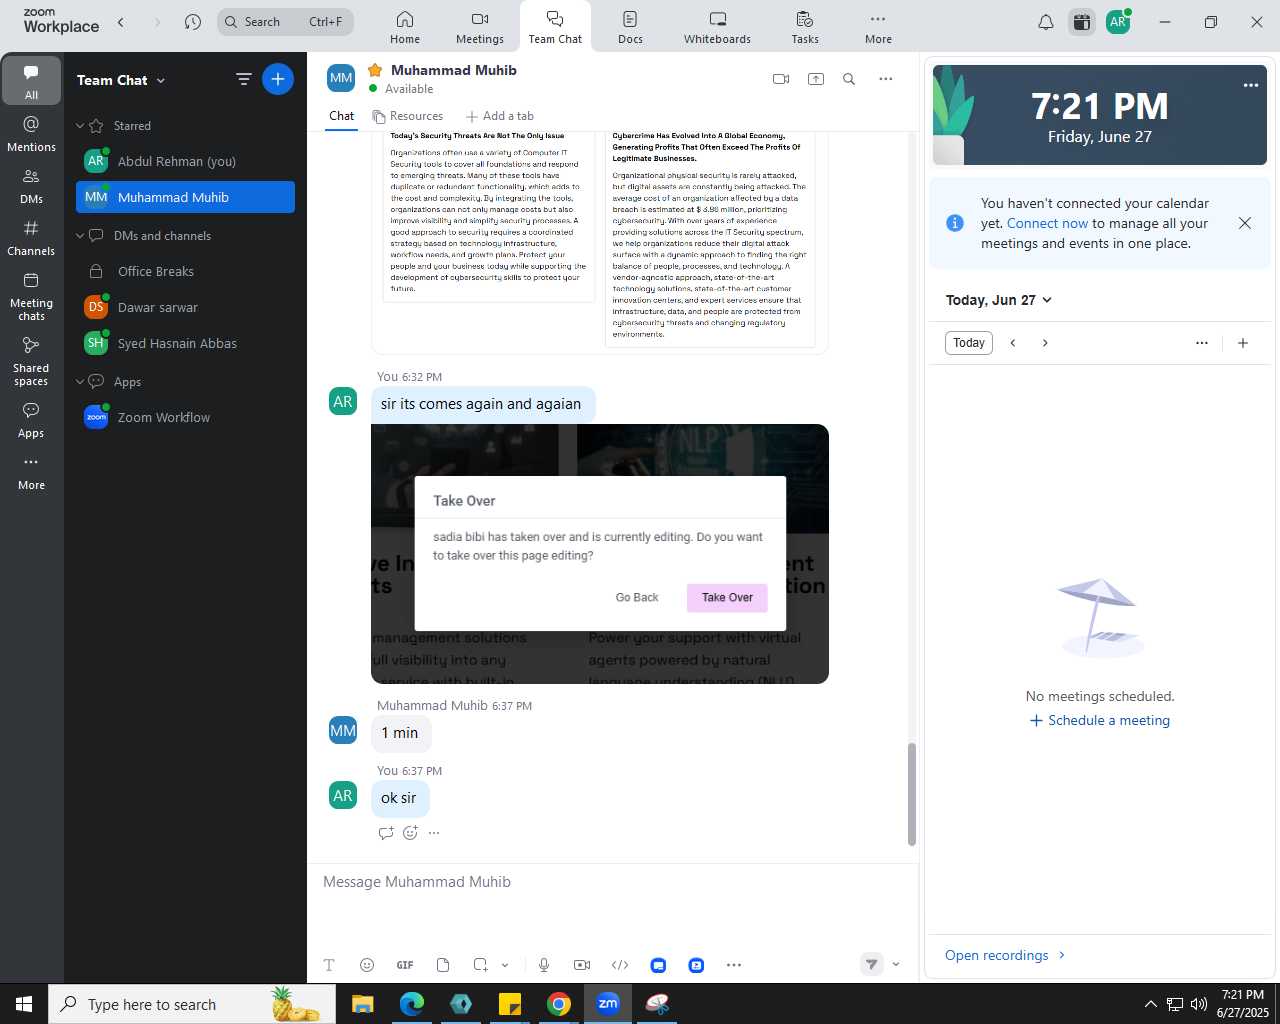
Task: Open More options in left sidebar
Action: coord(31,471)
